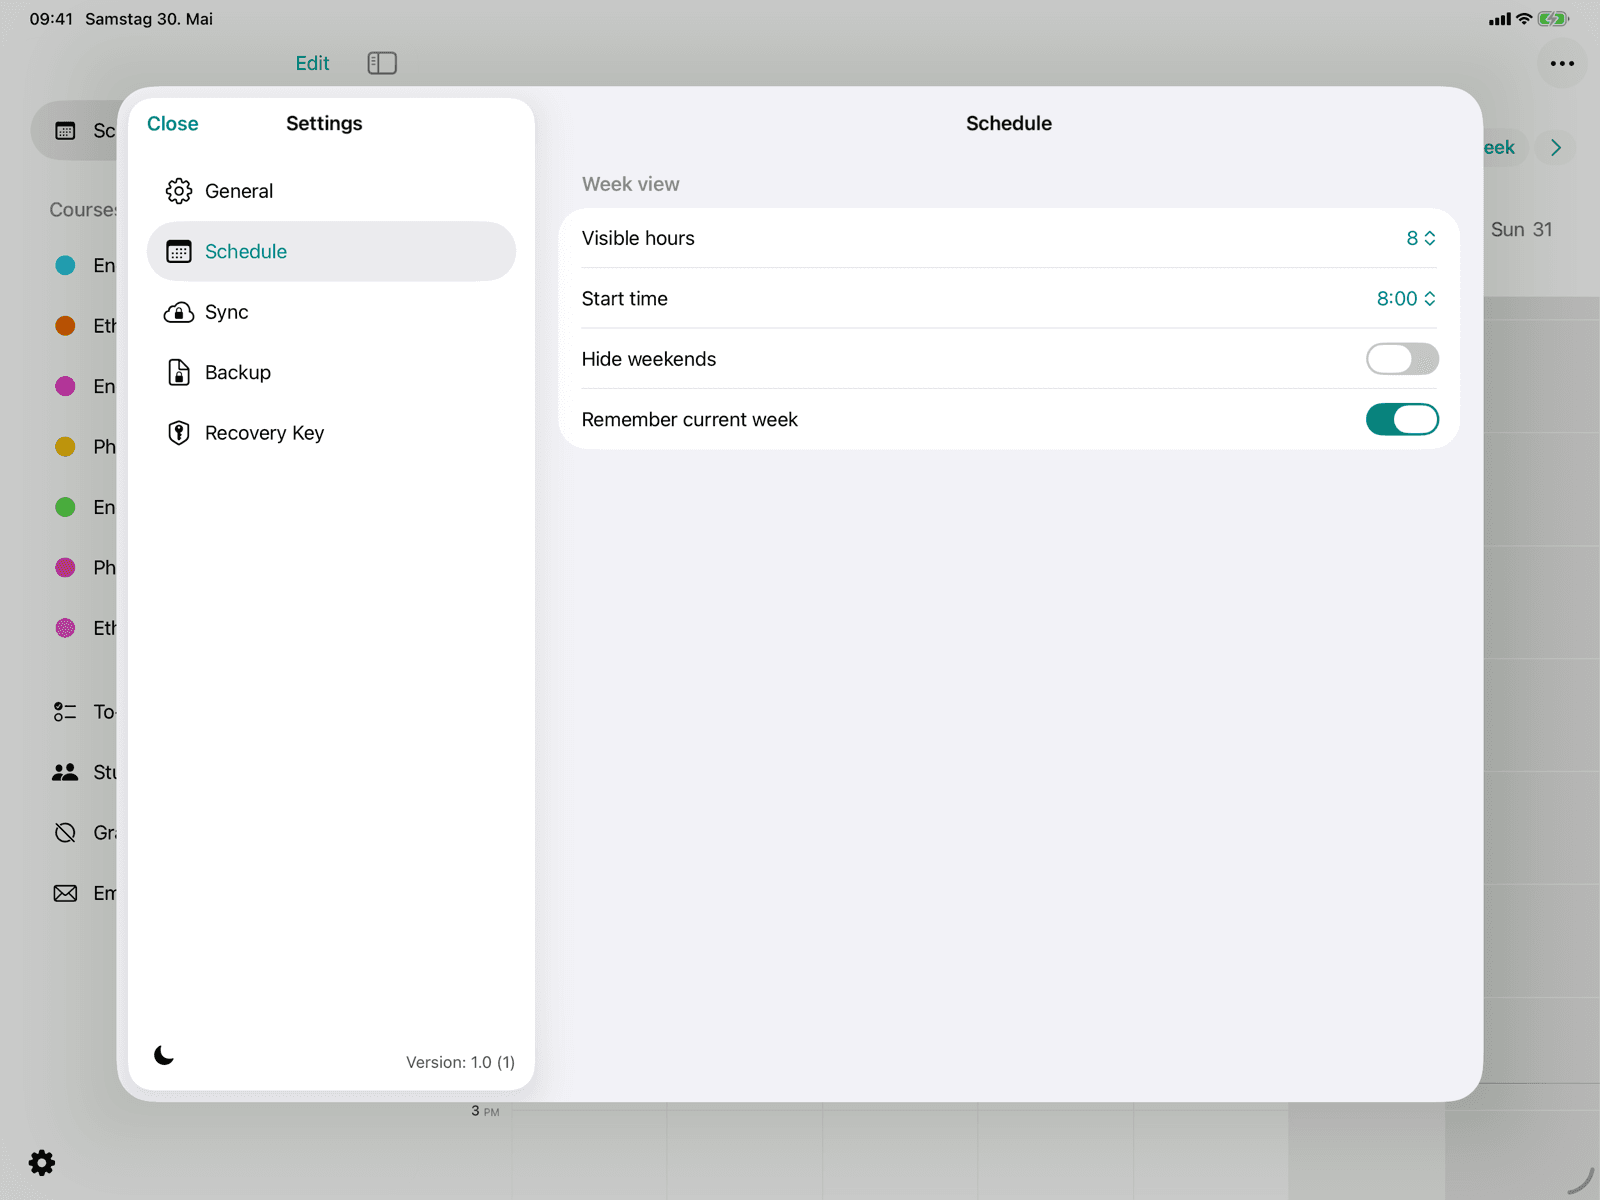This screenshot has height=1200, width=1600.
Task: Open the settings gear at bottom left
Action: tap(42, 1162)
